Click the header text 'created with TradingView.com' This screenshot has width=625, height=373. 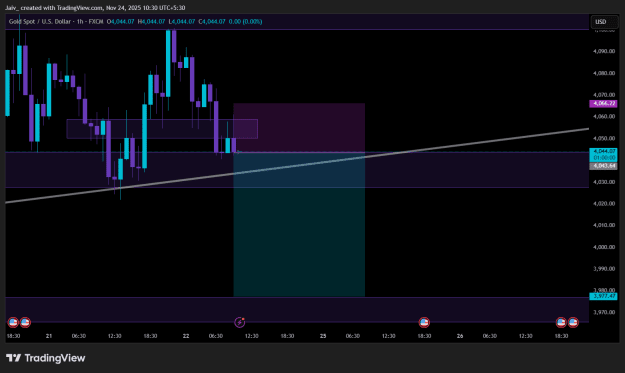point(62,8)
